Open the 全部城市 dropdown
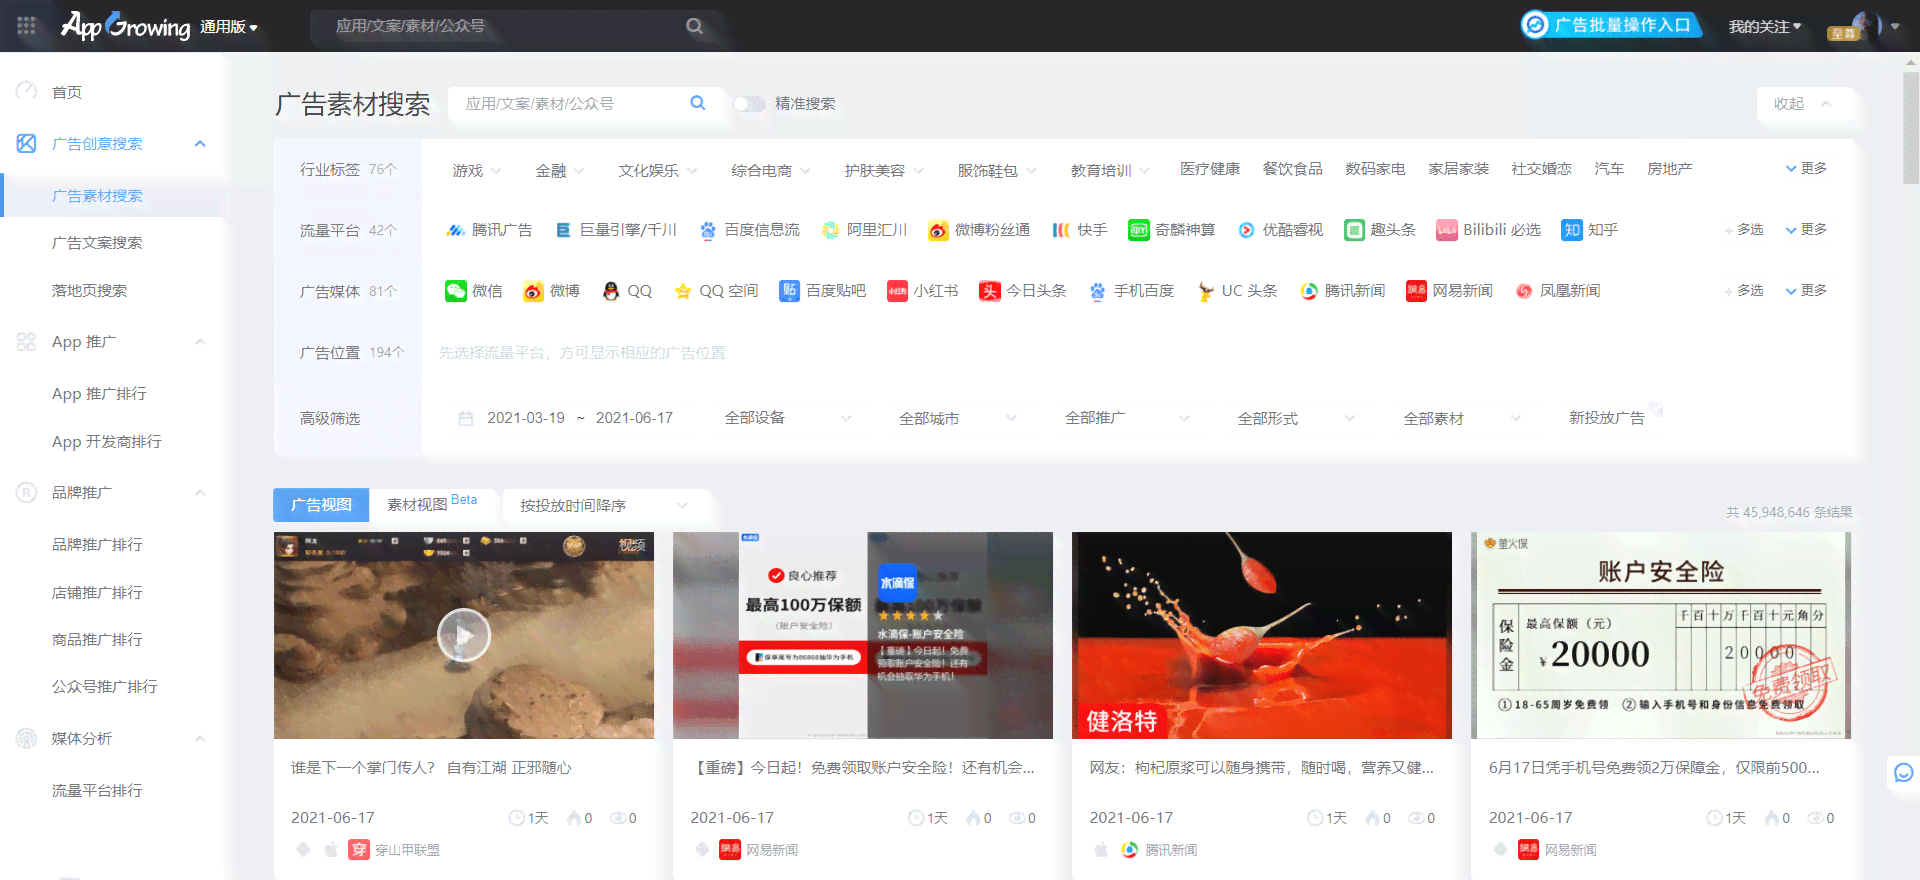1920x880 pixels. 957,418
